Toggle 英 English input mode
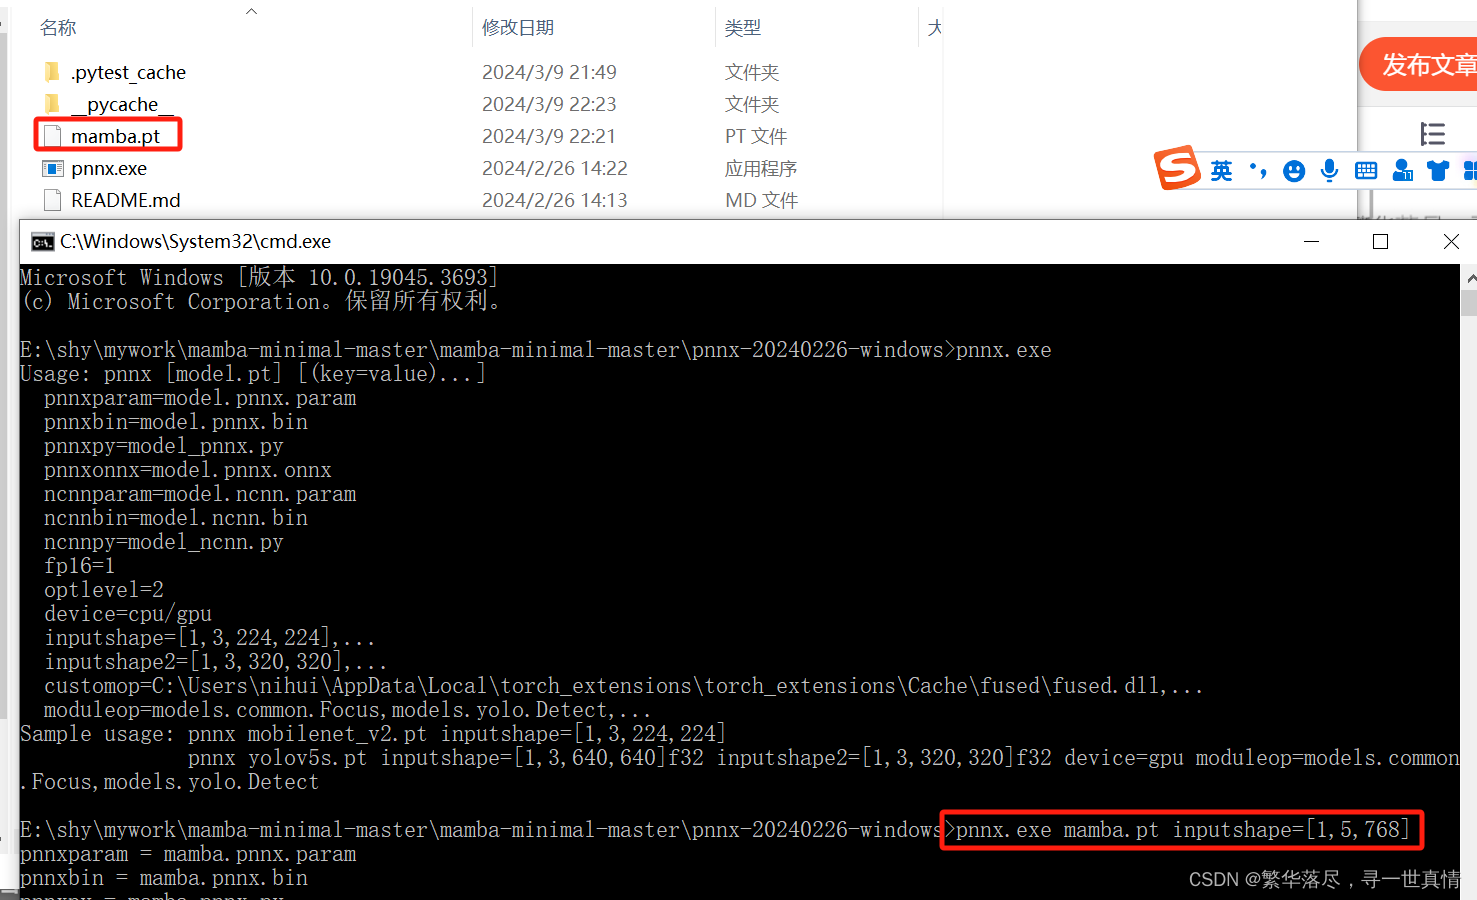The height and width of the screenshot is (900, 1477). click(x=1221, y=170)
